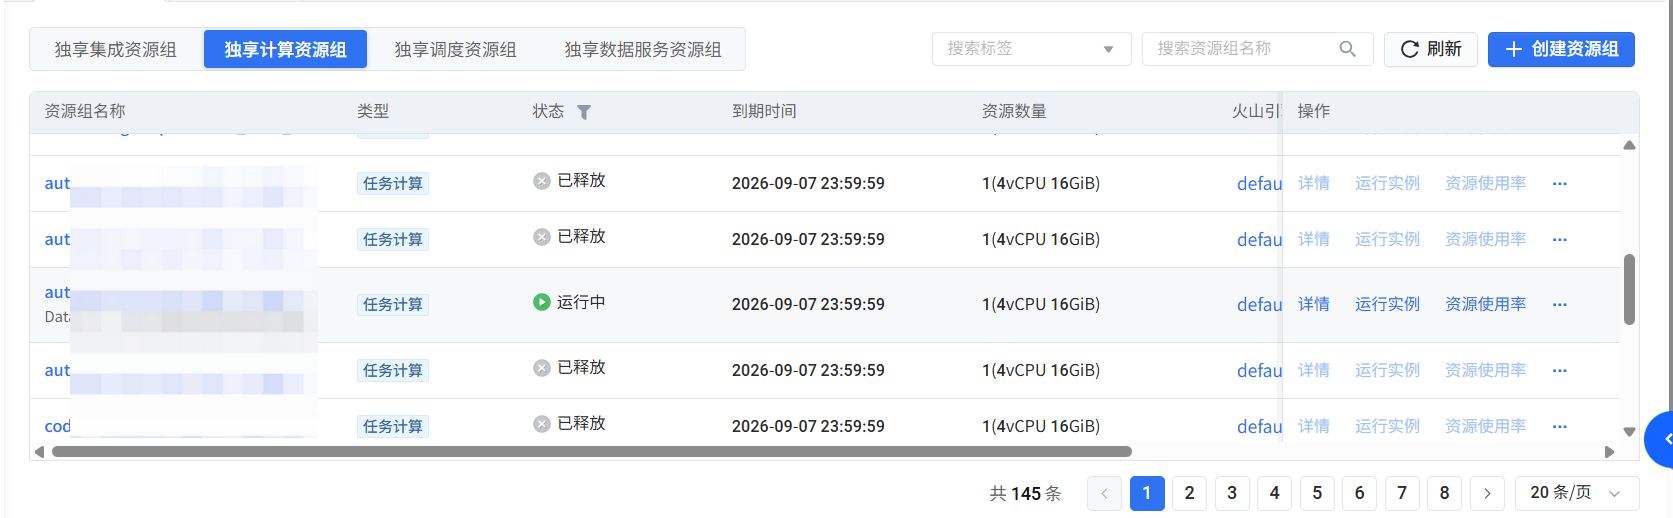Screen dimensions: 1673x518
Task: Click the vertical table scrollbar thumb
Action: [x=1629, y=289]
